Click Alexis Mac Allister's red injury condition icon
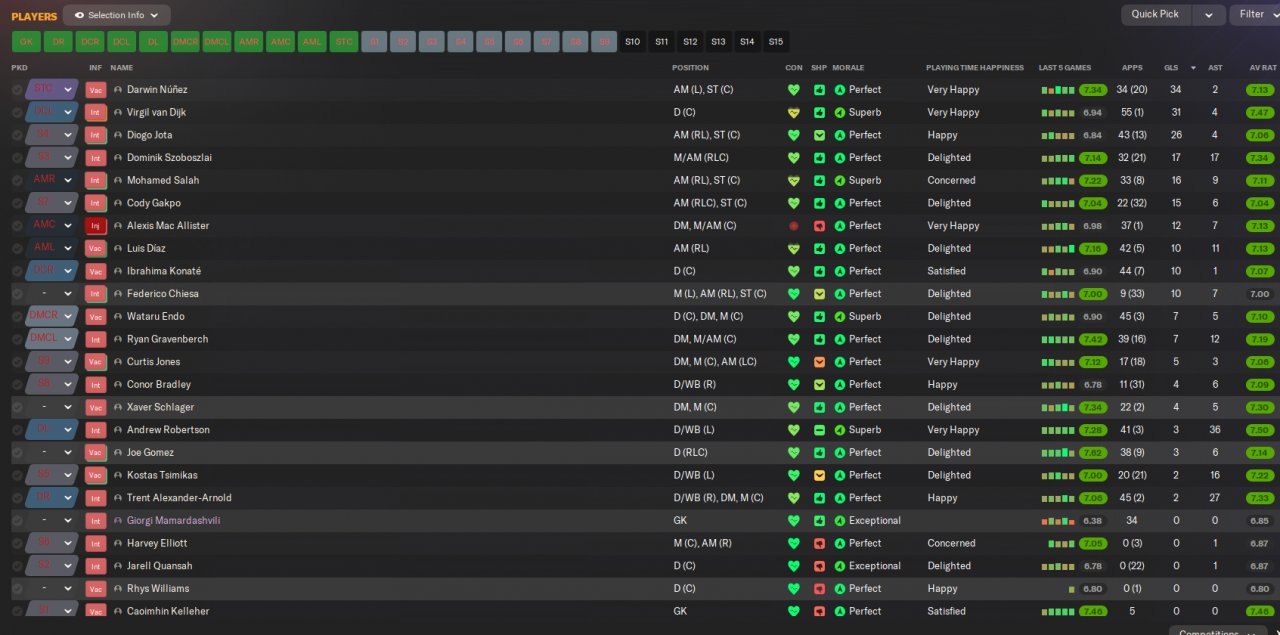The image size is (1280, 635). 794,226
